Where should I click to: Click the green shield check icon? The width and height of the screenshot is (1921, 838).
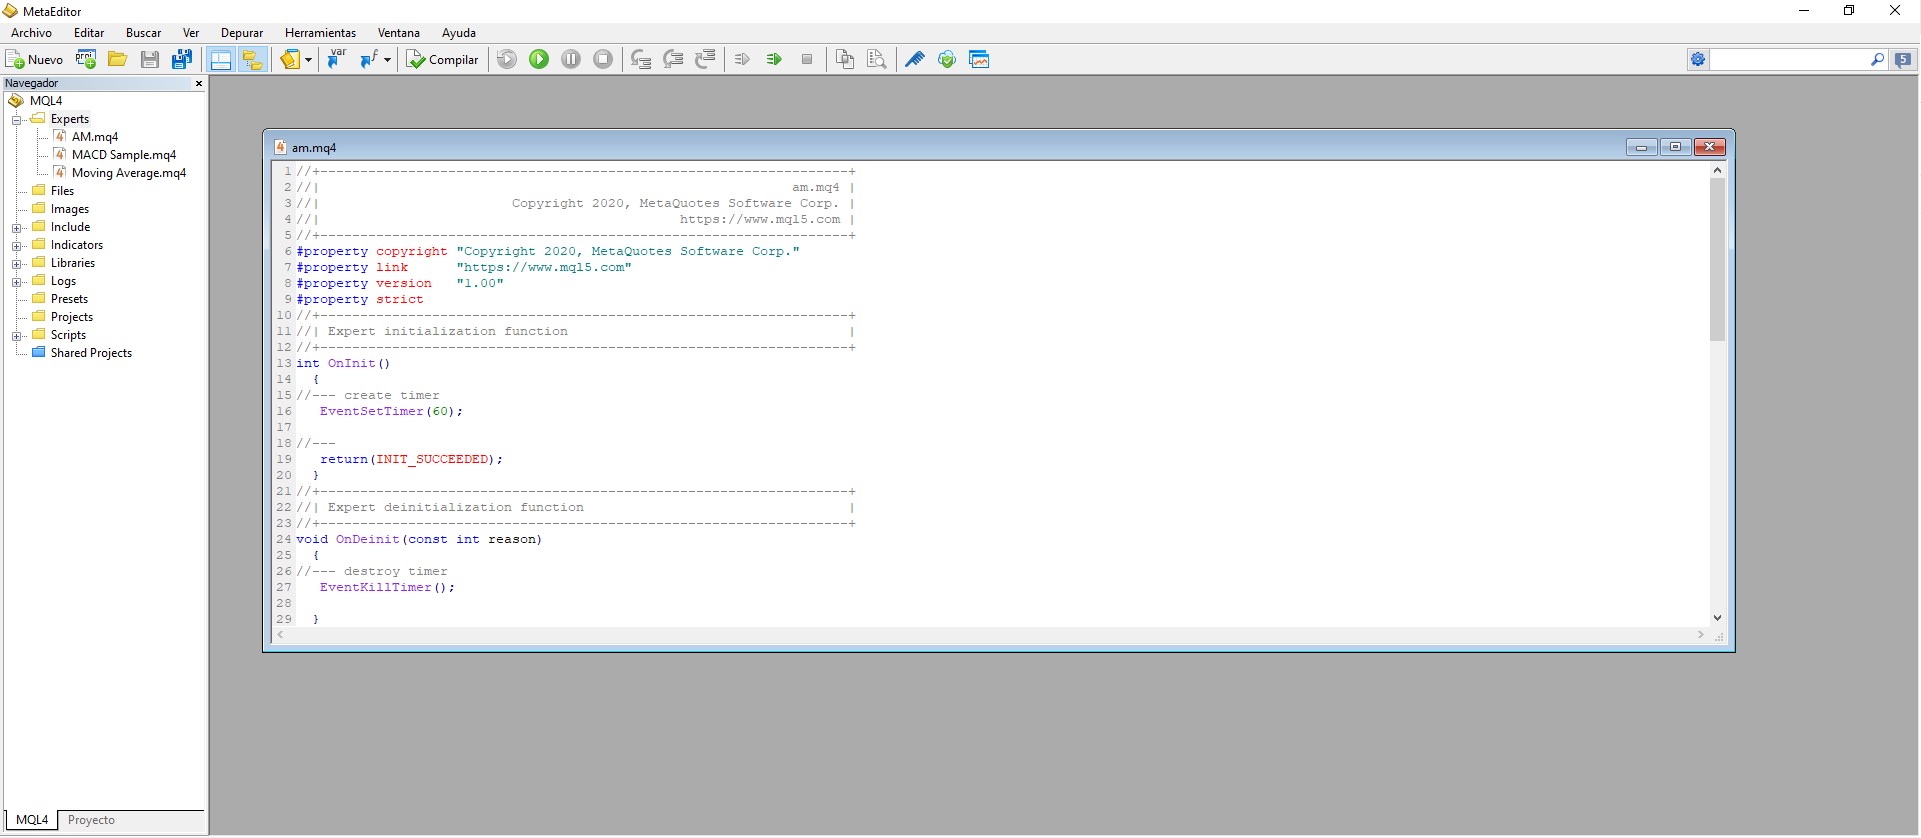[947, 59]
